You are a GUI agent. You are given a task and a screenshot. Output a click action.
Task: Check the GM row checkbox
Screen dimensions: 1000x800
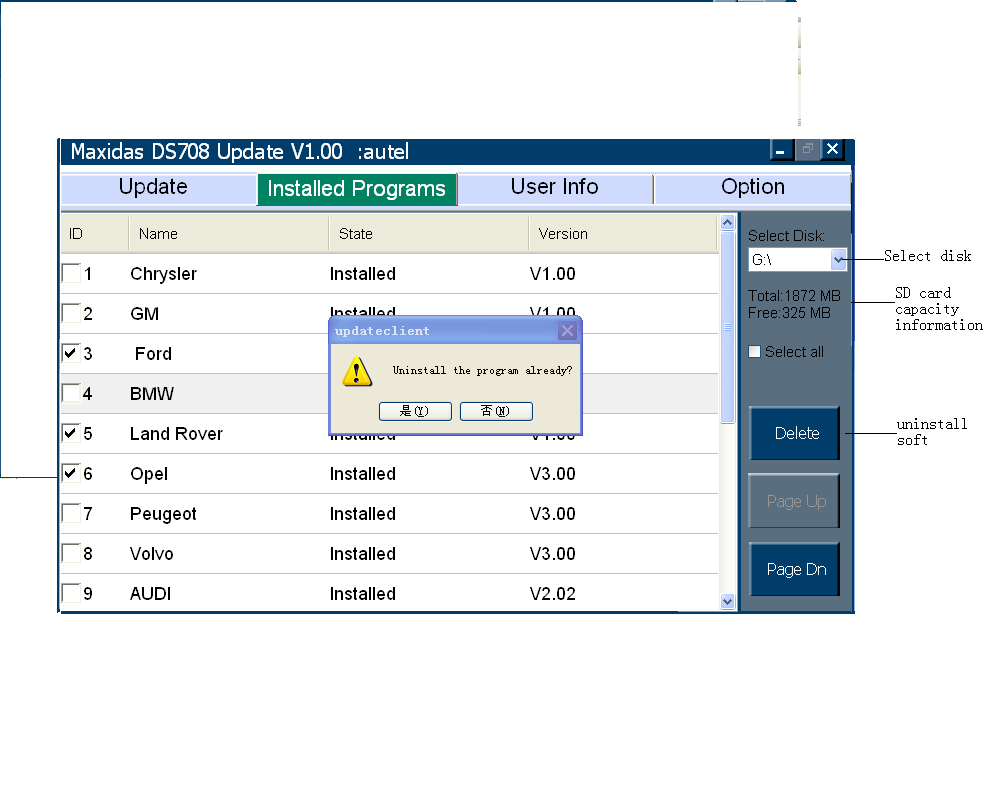[x=71, y=313]
